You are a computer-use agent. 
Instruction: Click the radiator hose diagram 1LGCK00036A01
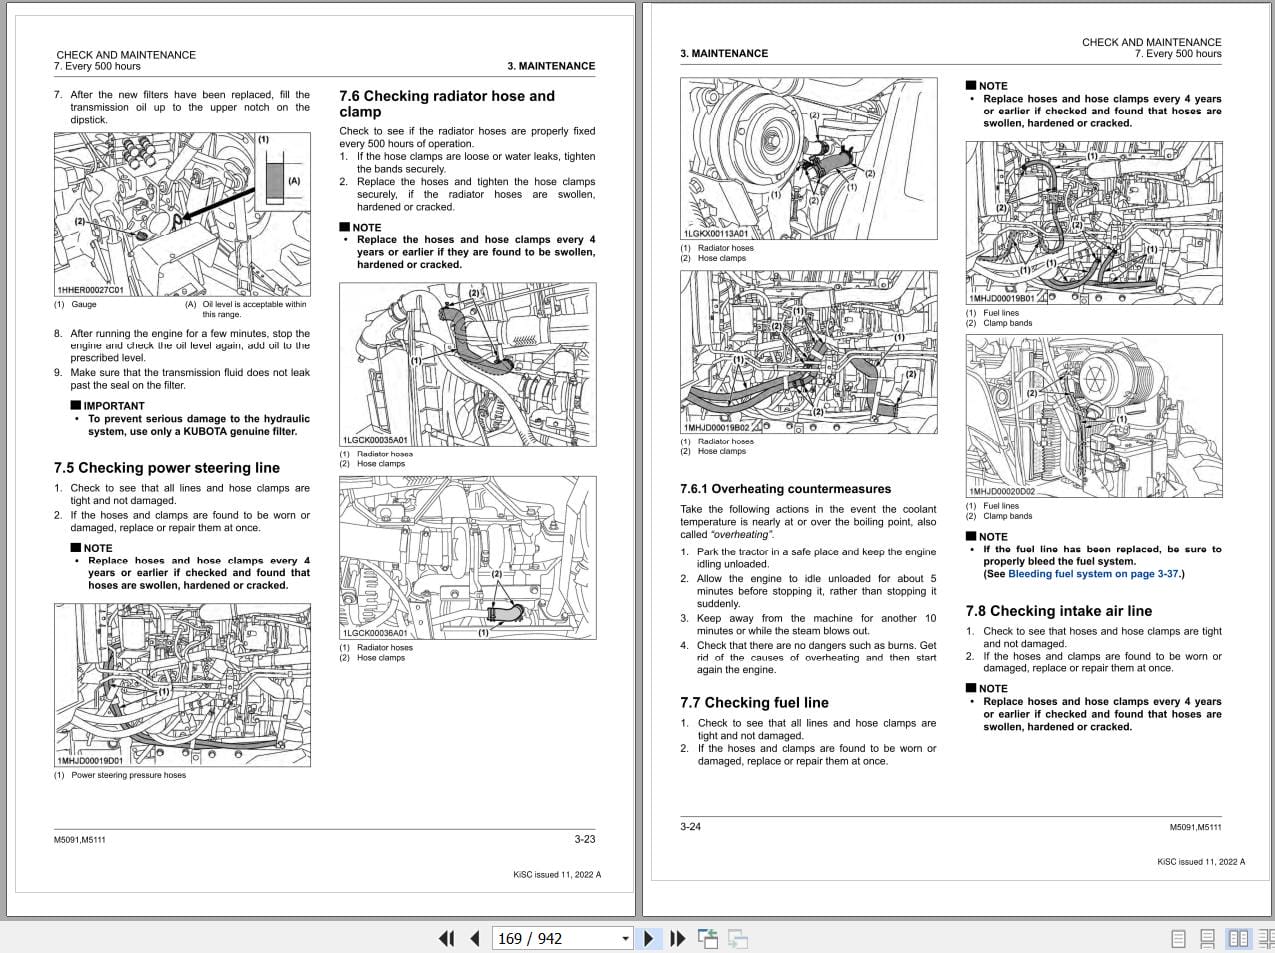click(467, 557)
